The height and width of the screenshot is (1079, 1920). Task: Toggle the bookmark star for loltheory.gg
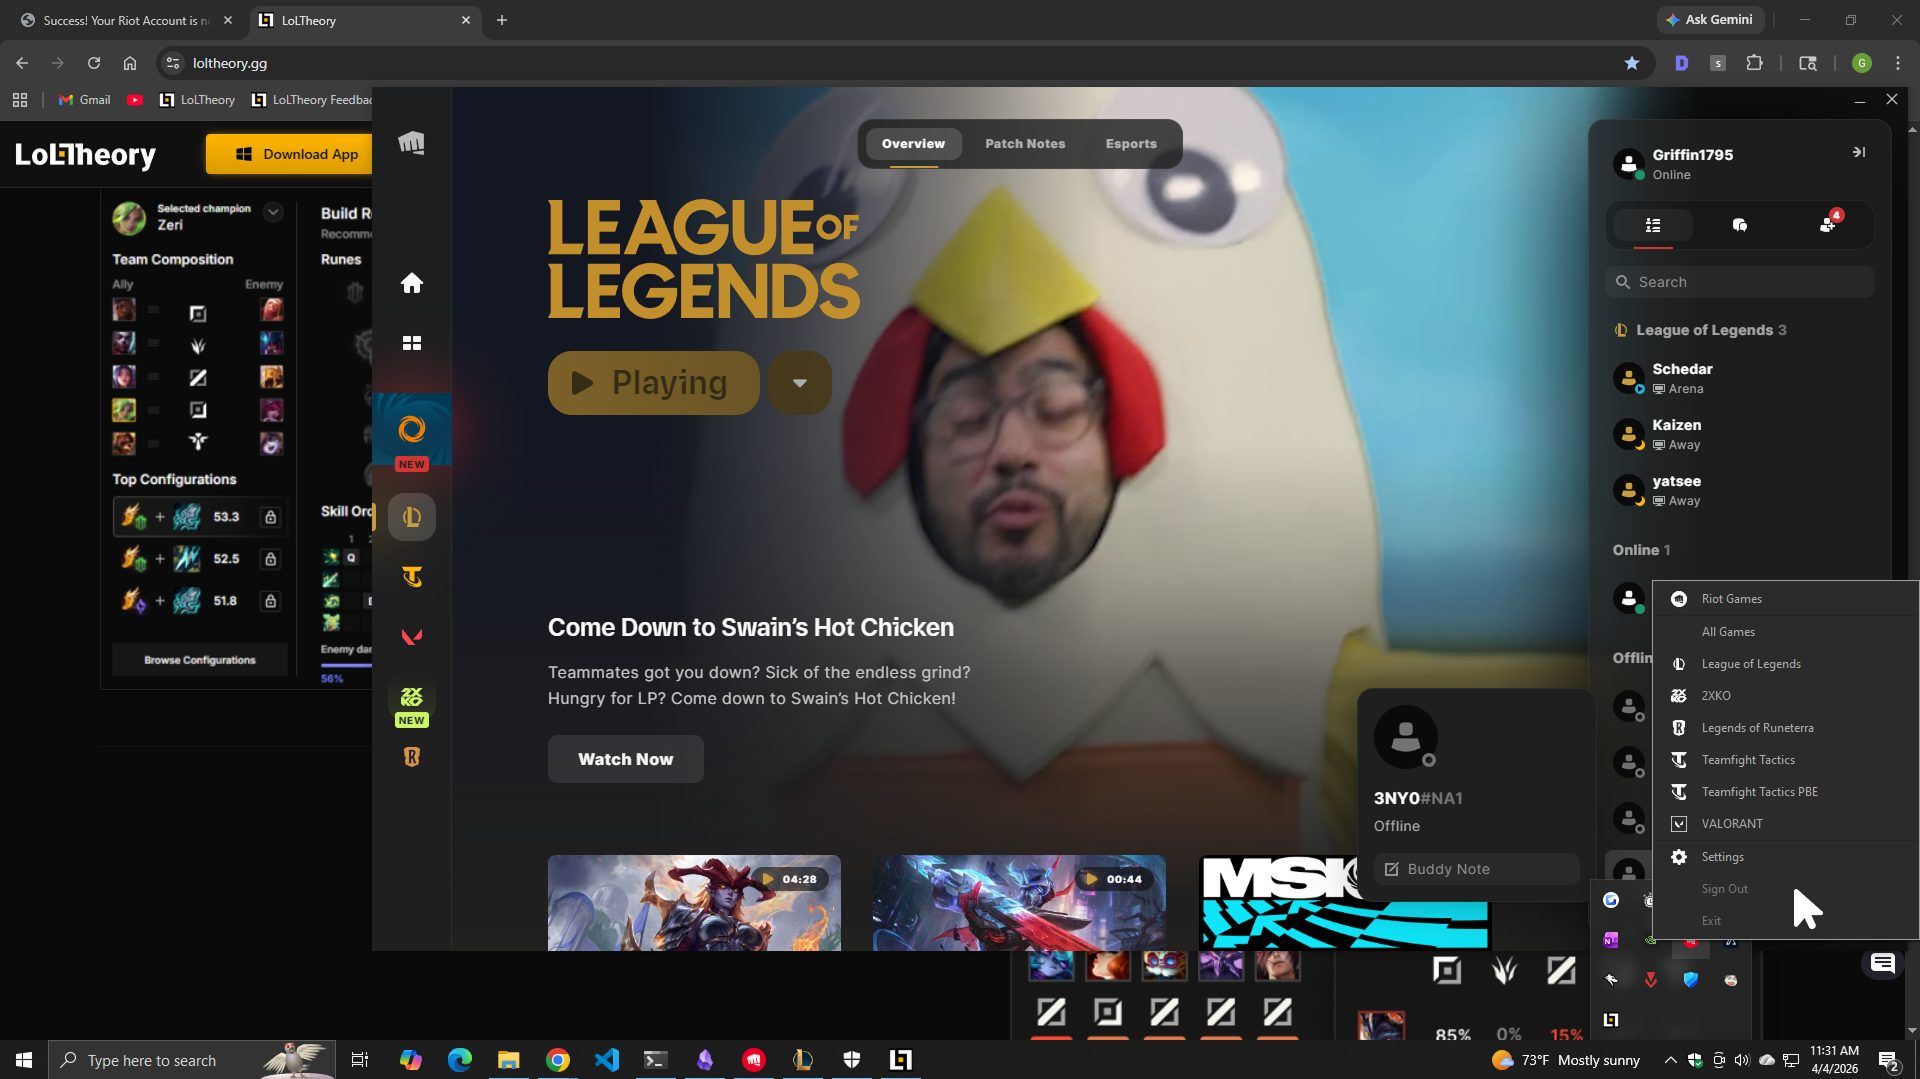coord(1633,62)
